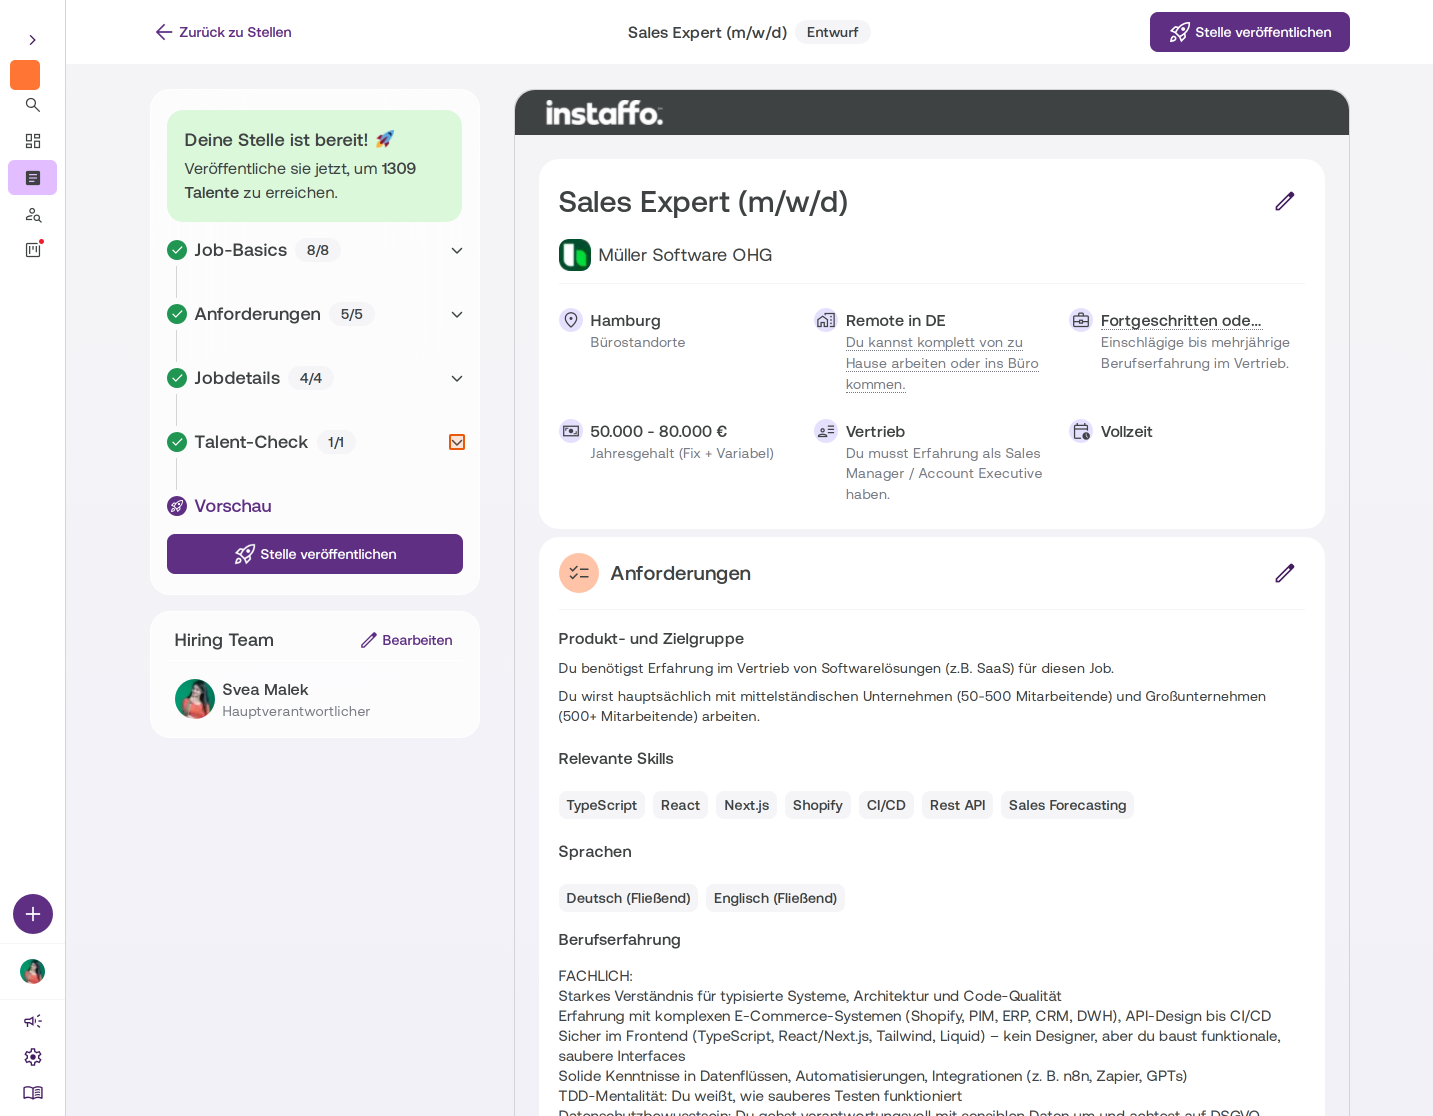Image resolution: width=1433 pixels, height=1116 pixels.
Task: Open the book documentation icon
Action: click(x=33, y=1093)
